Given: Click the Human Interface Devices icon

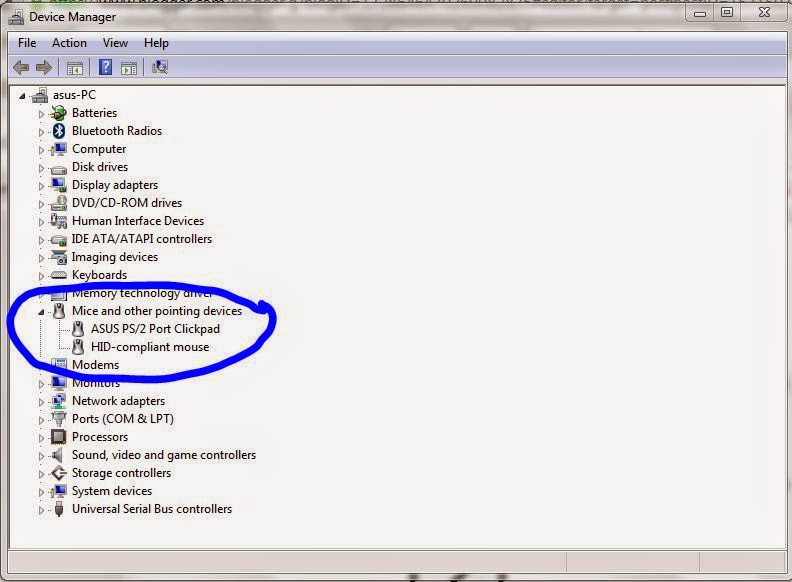Looking at the screenshot, I should [x=59, y=221].
